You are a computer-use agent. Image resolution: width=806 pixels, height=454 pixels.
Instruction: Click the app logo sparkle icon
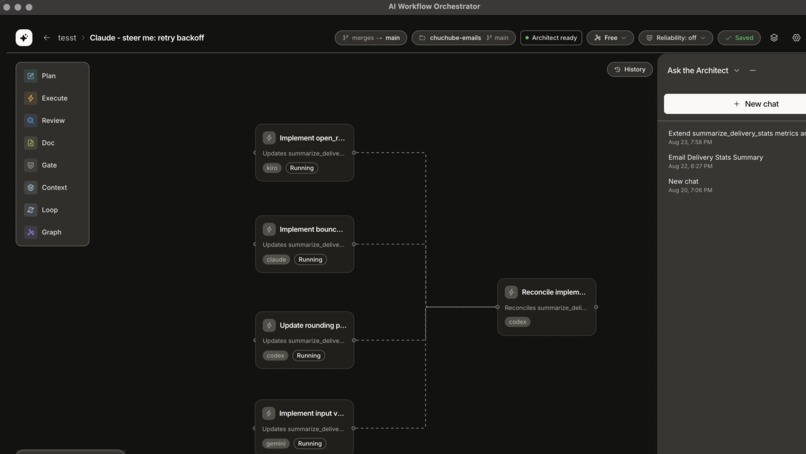tap(24, 38)
